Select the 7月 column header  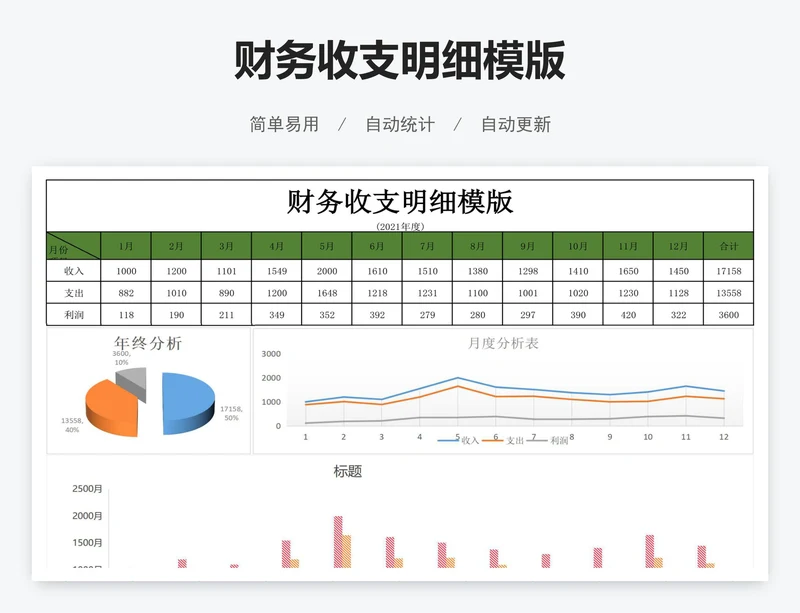[427, 246]
